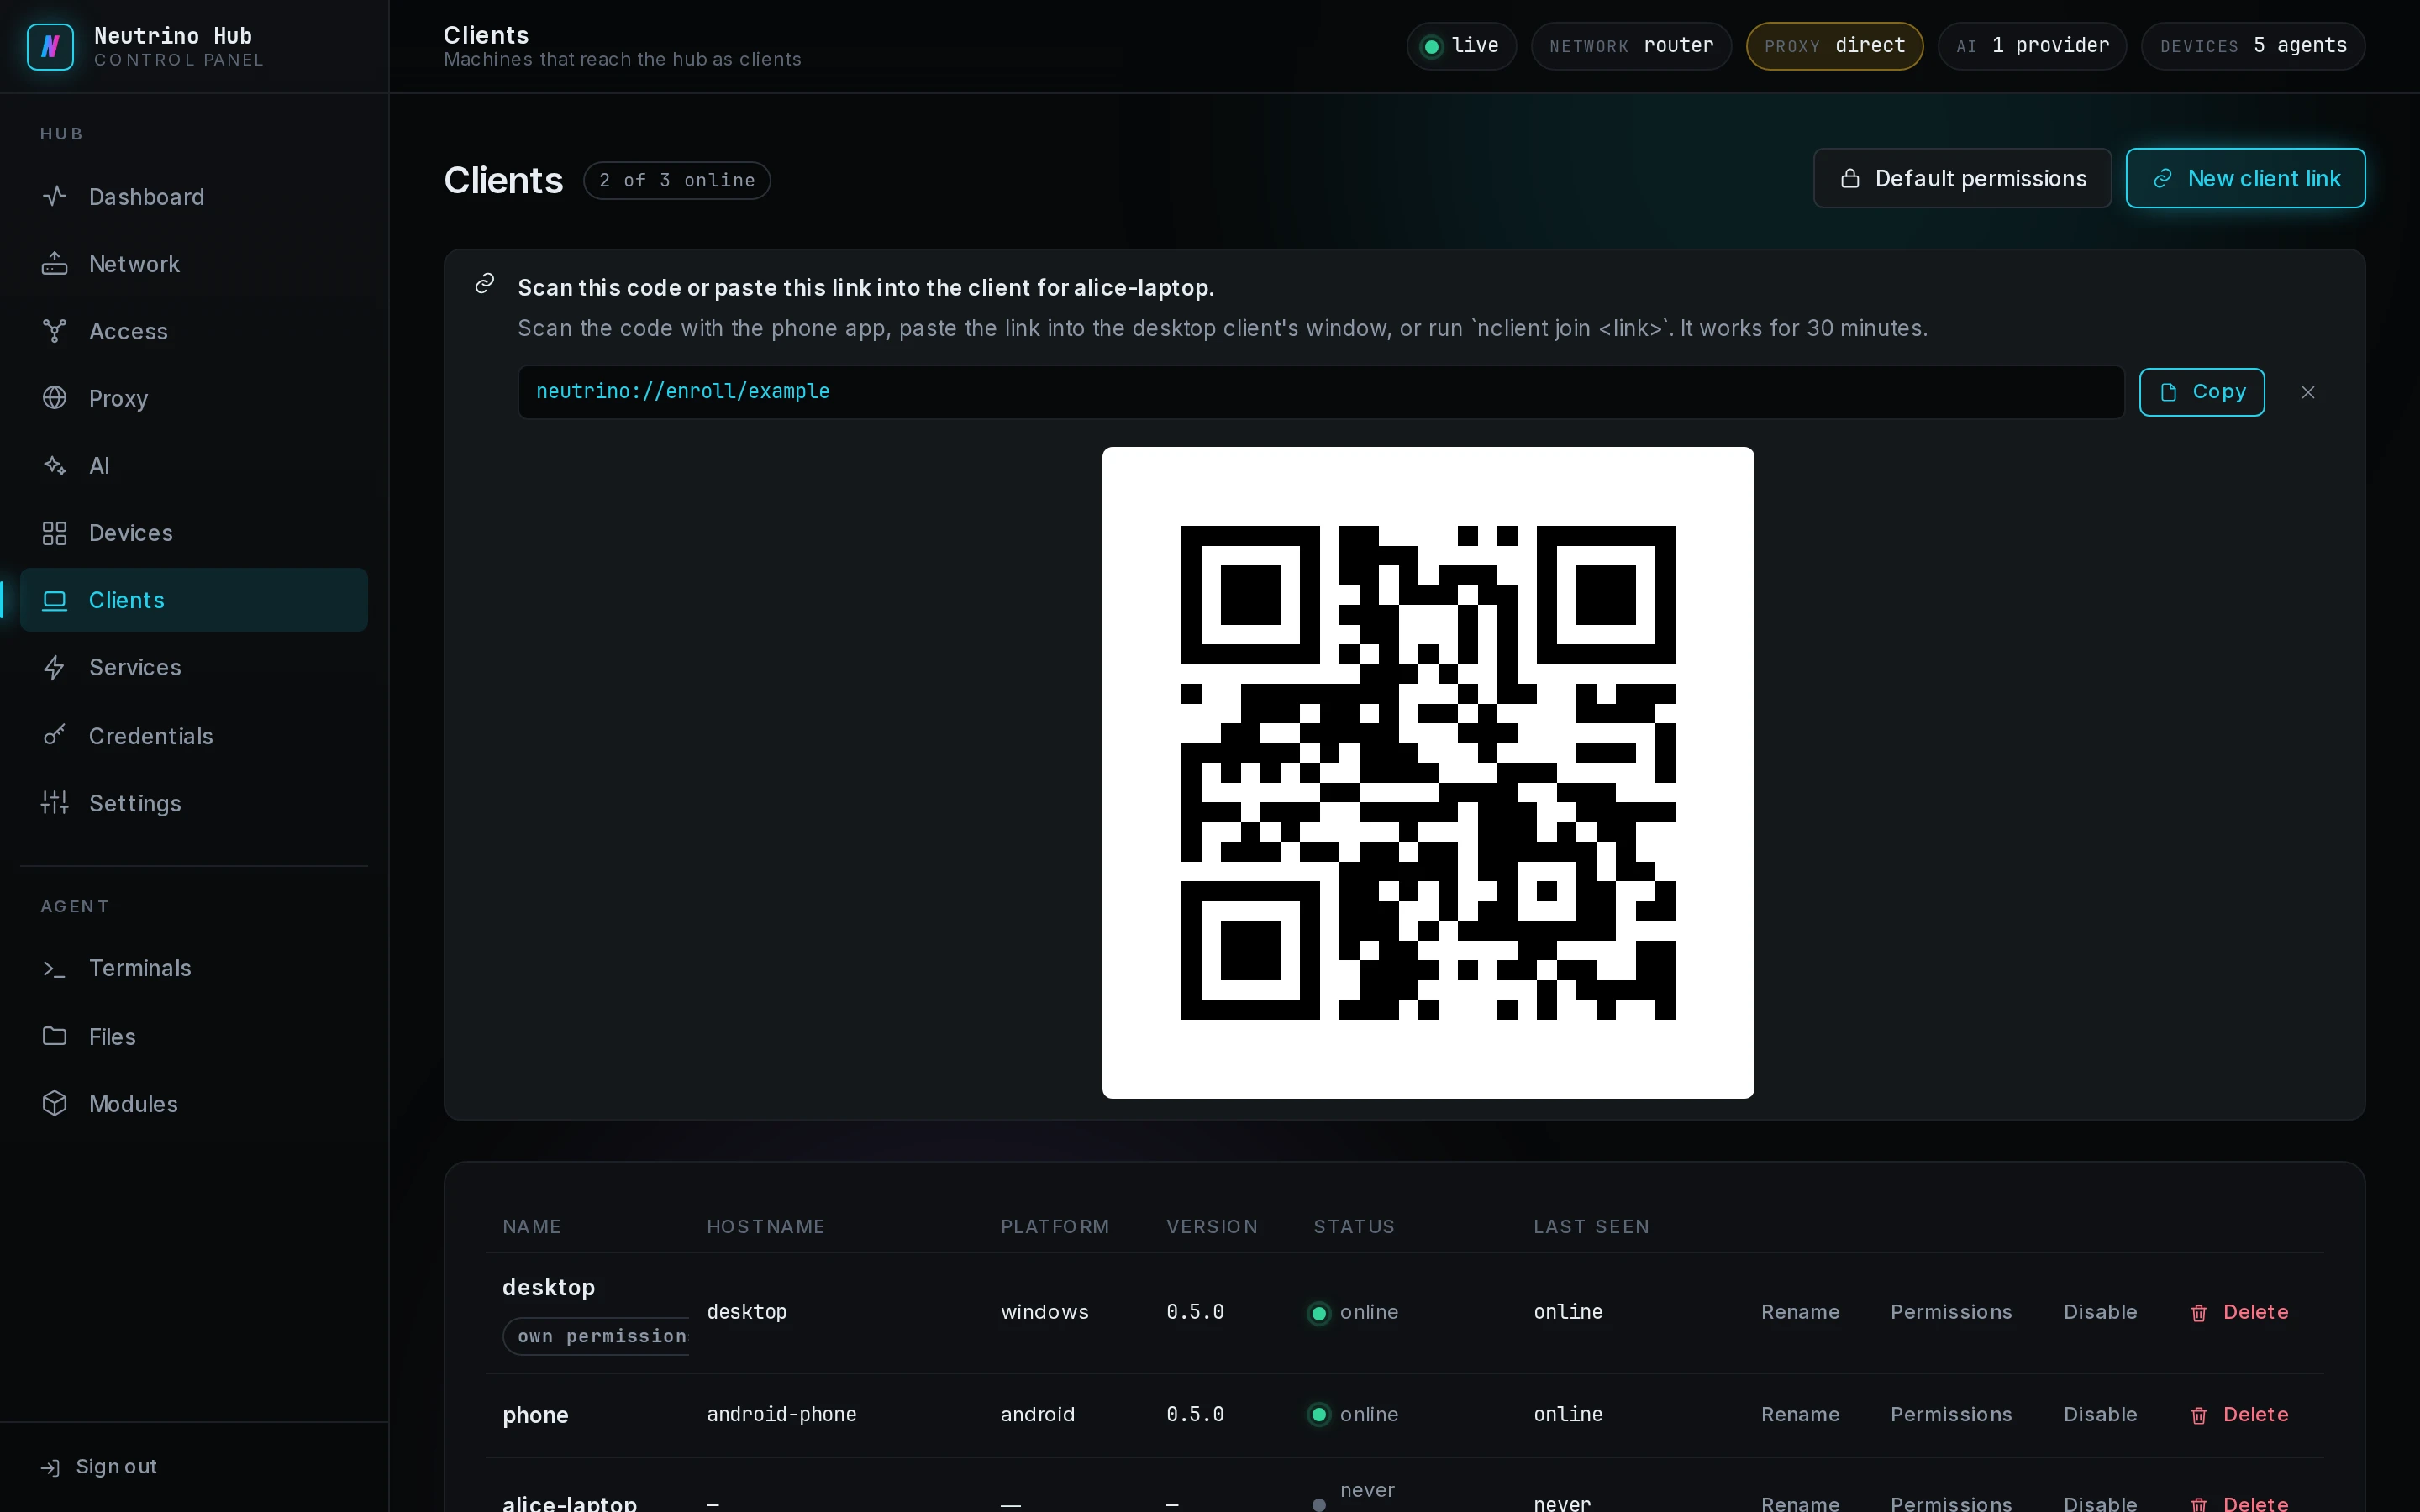Disable the phone client
Image resolution: width=2420 pixels, height=1512 pixels.
pos(2100,1414)
